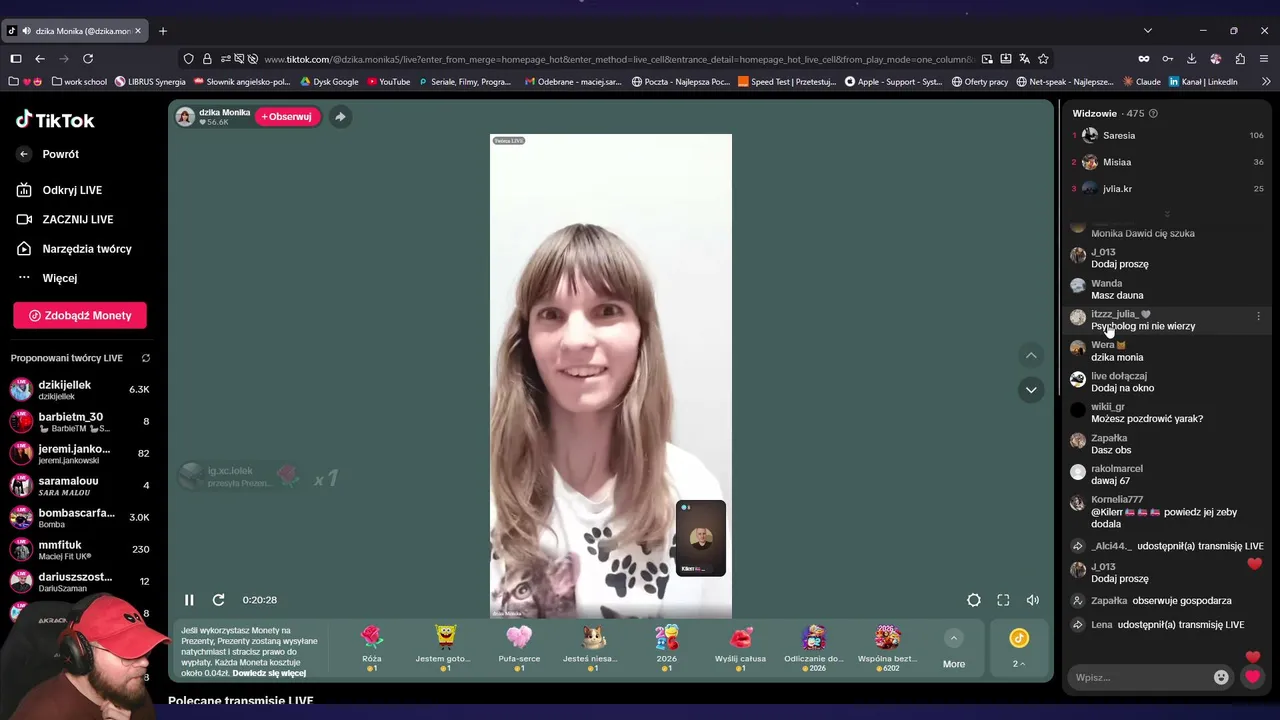This screenshot has height=720, width=1280.
Task: Pause the live stream playback
Action: pyautogui.click(x=189, y=600)
